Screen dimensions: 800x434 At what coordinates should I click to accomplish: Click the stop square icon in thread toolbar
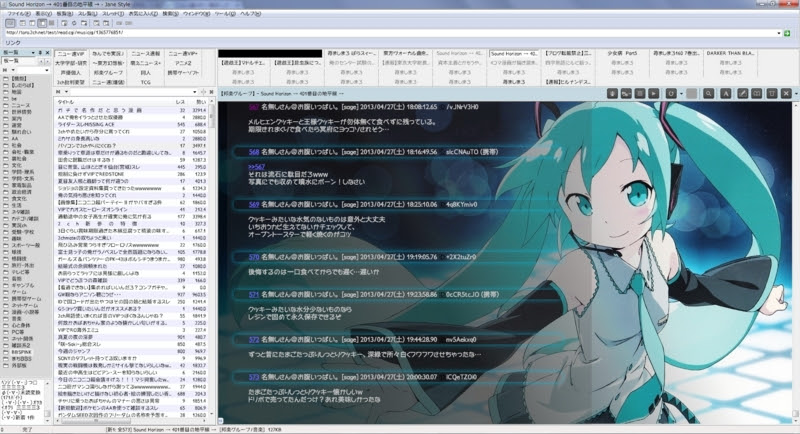640,94
